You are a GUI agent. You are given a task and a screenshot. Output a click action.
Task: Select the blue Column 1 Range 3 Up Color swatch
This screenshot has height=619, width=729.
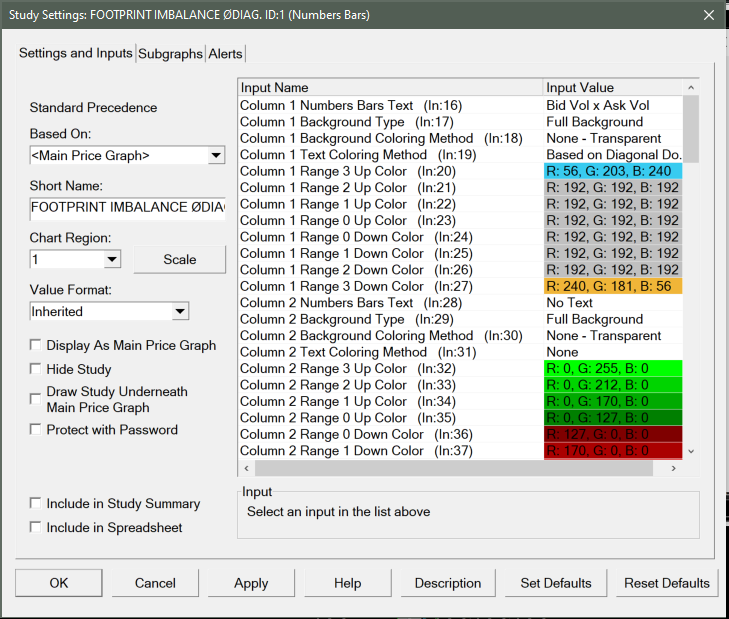(613, 171)
